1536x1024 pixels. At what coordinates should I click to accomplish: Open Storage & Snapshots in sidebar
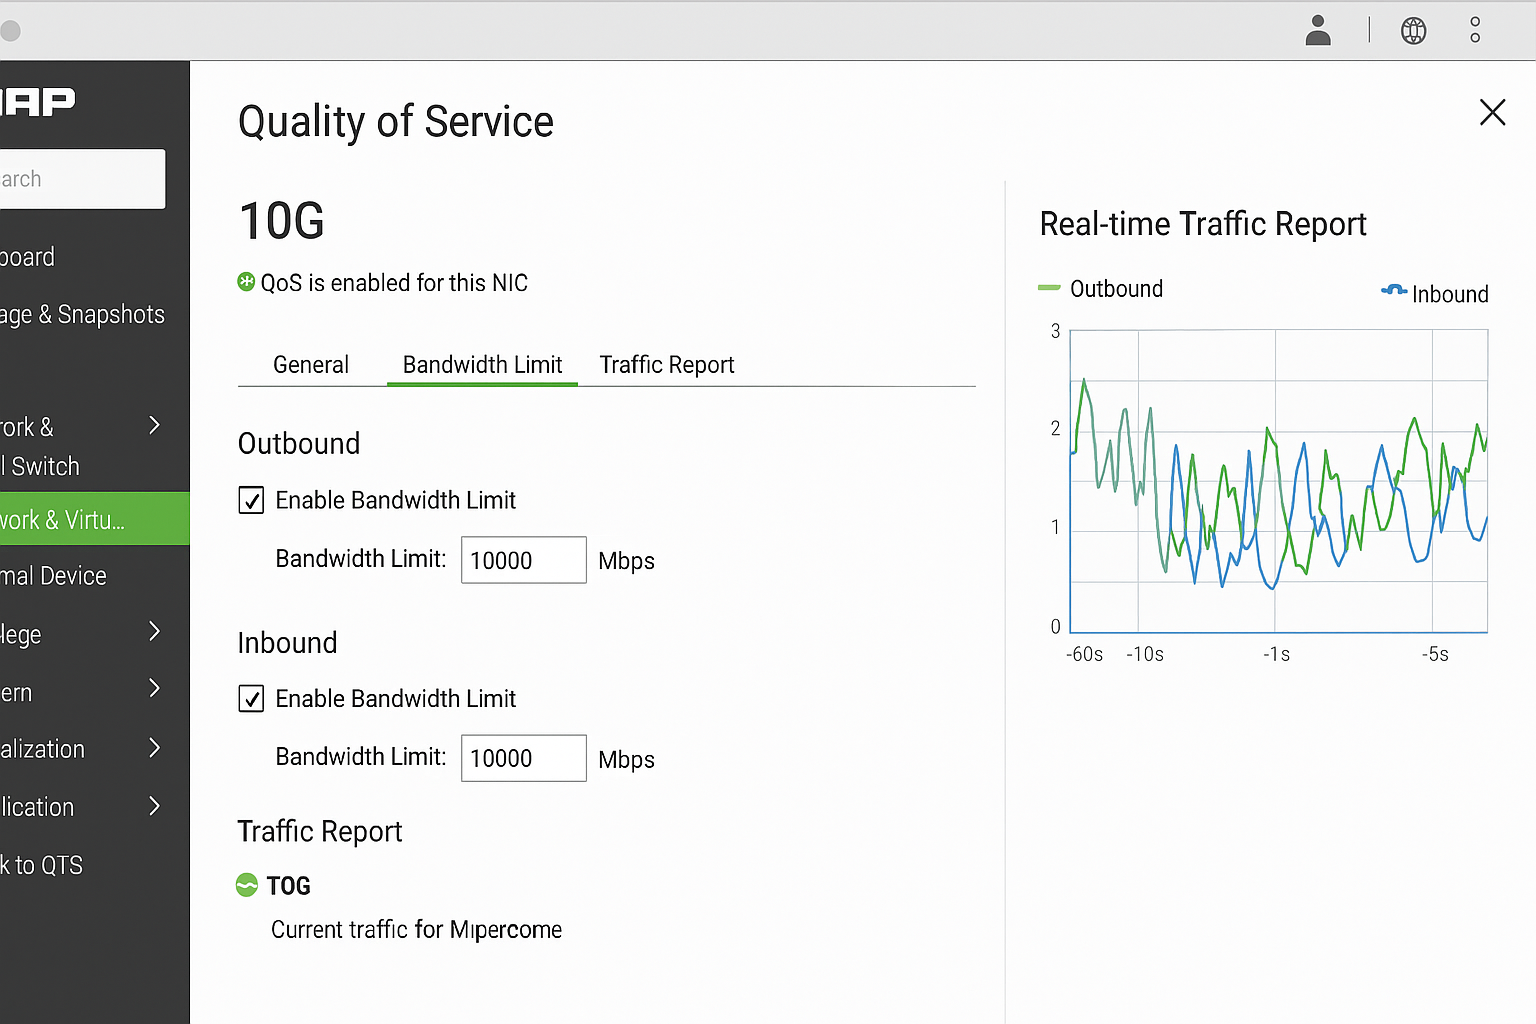(x=82, y=315)
